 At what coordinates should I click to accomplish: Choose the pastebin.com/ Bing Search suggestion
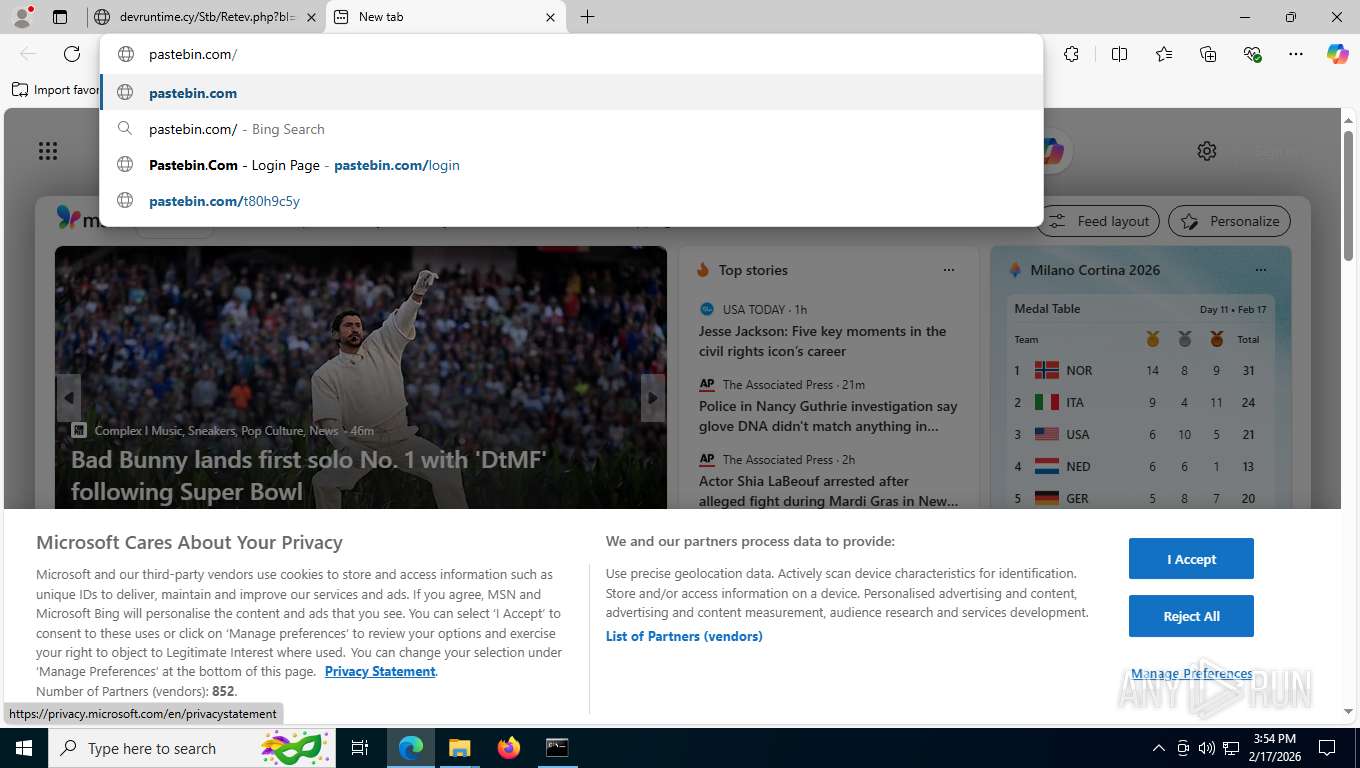click(572, 129)
